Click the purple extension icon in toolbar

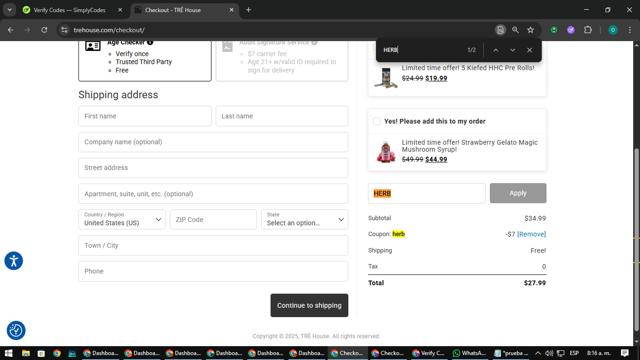click(x=571, y=30)
